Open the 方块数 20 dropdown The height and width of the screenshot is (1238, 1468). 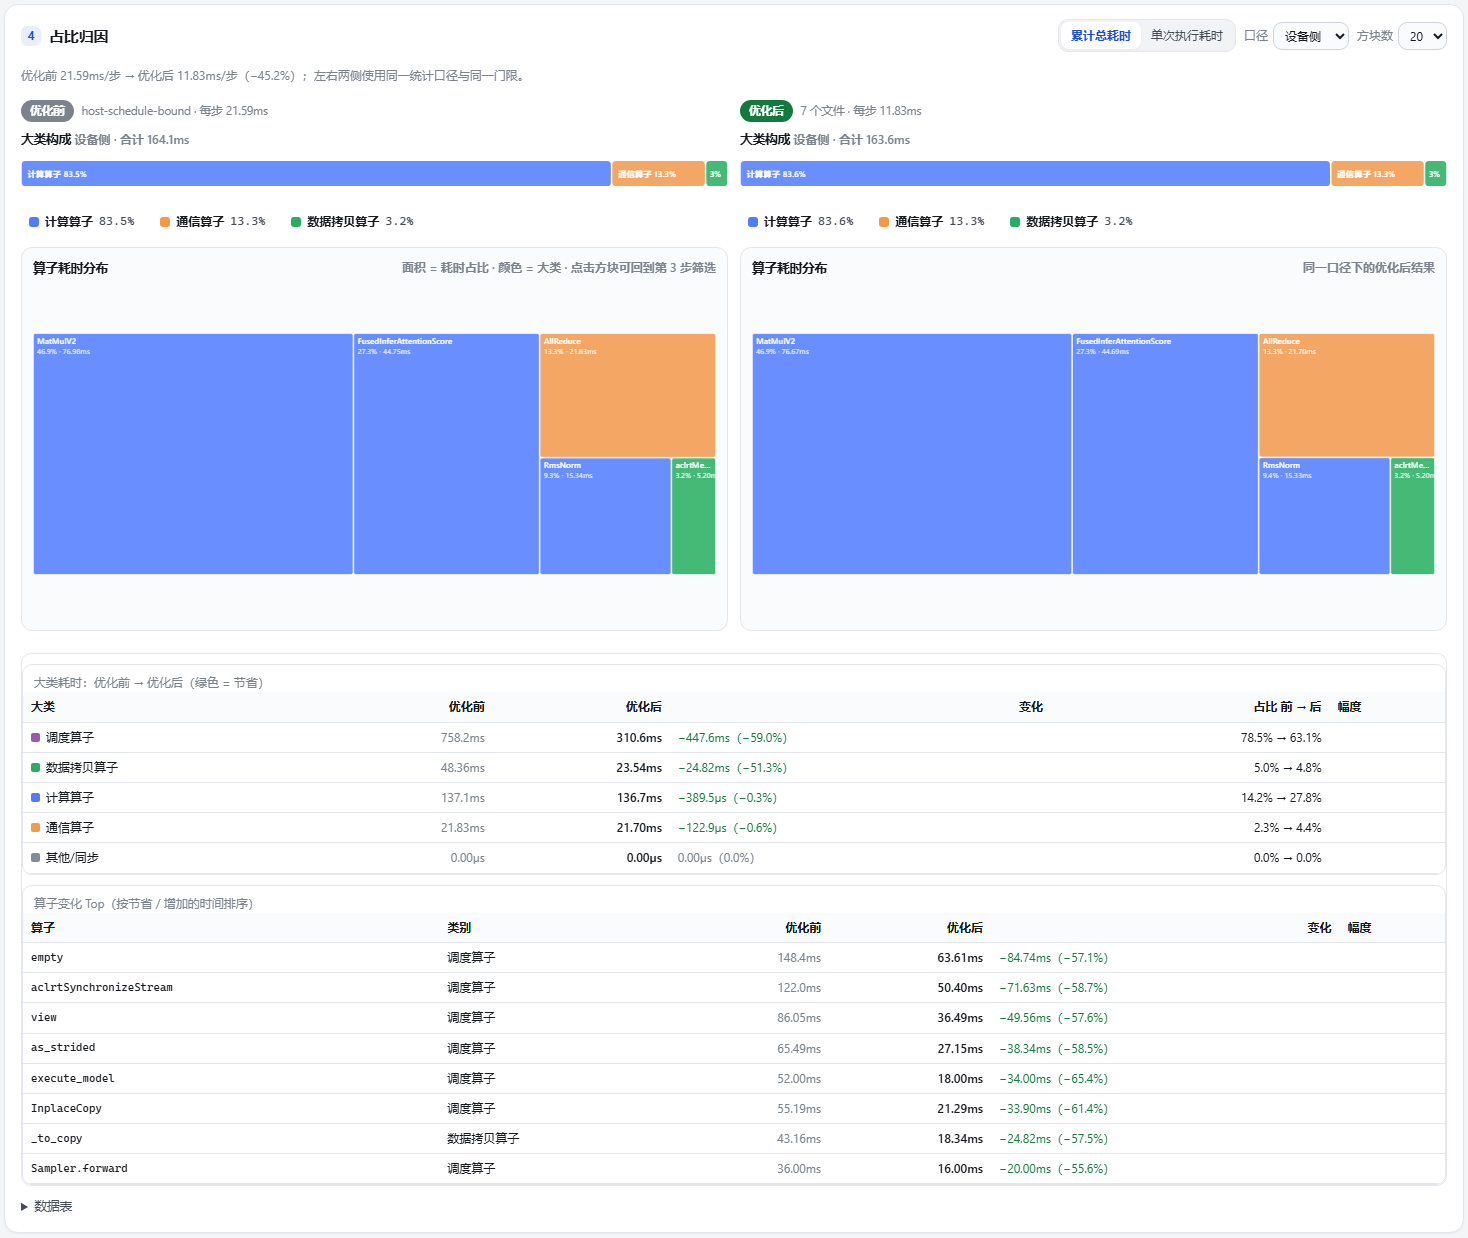point(1422,36)
